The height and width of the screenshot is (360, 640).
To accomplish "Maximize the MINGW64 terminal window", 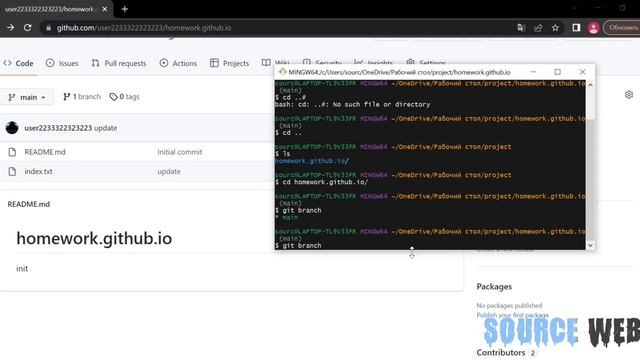I will (x=558, y=72).
